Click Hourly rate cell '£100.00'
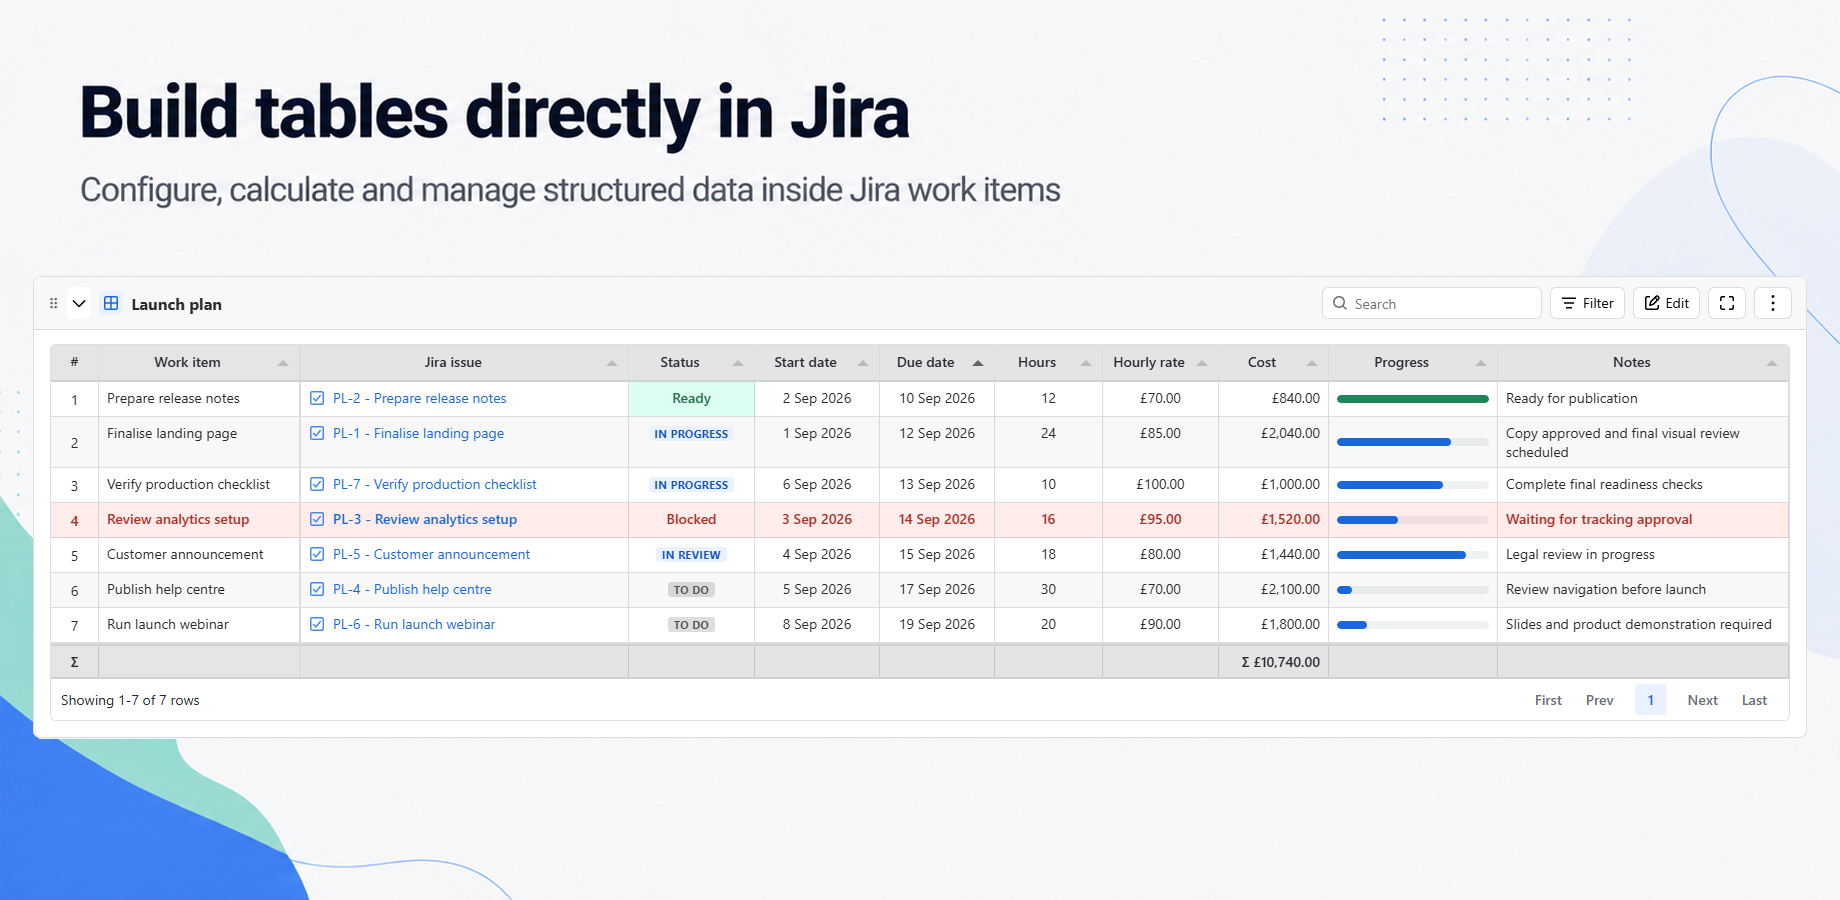 [1160, 484]
